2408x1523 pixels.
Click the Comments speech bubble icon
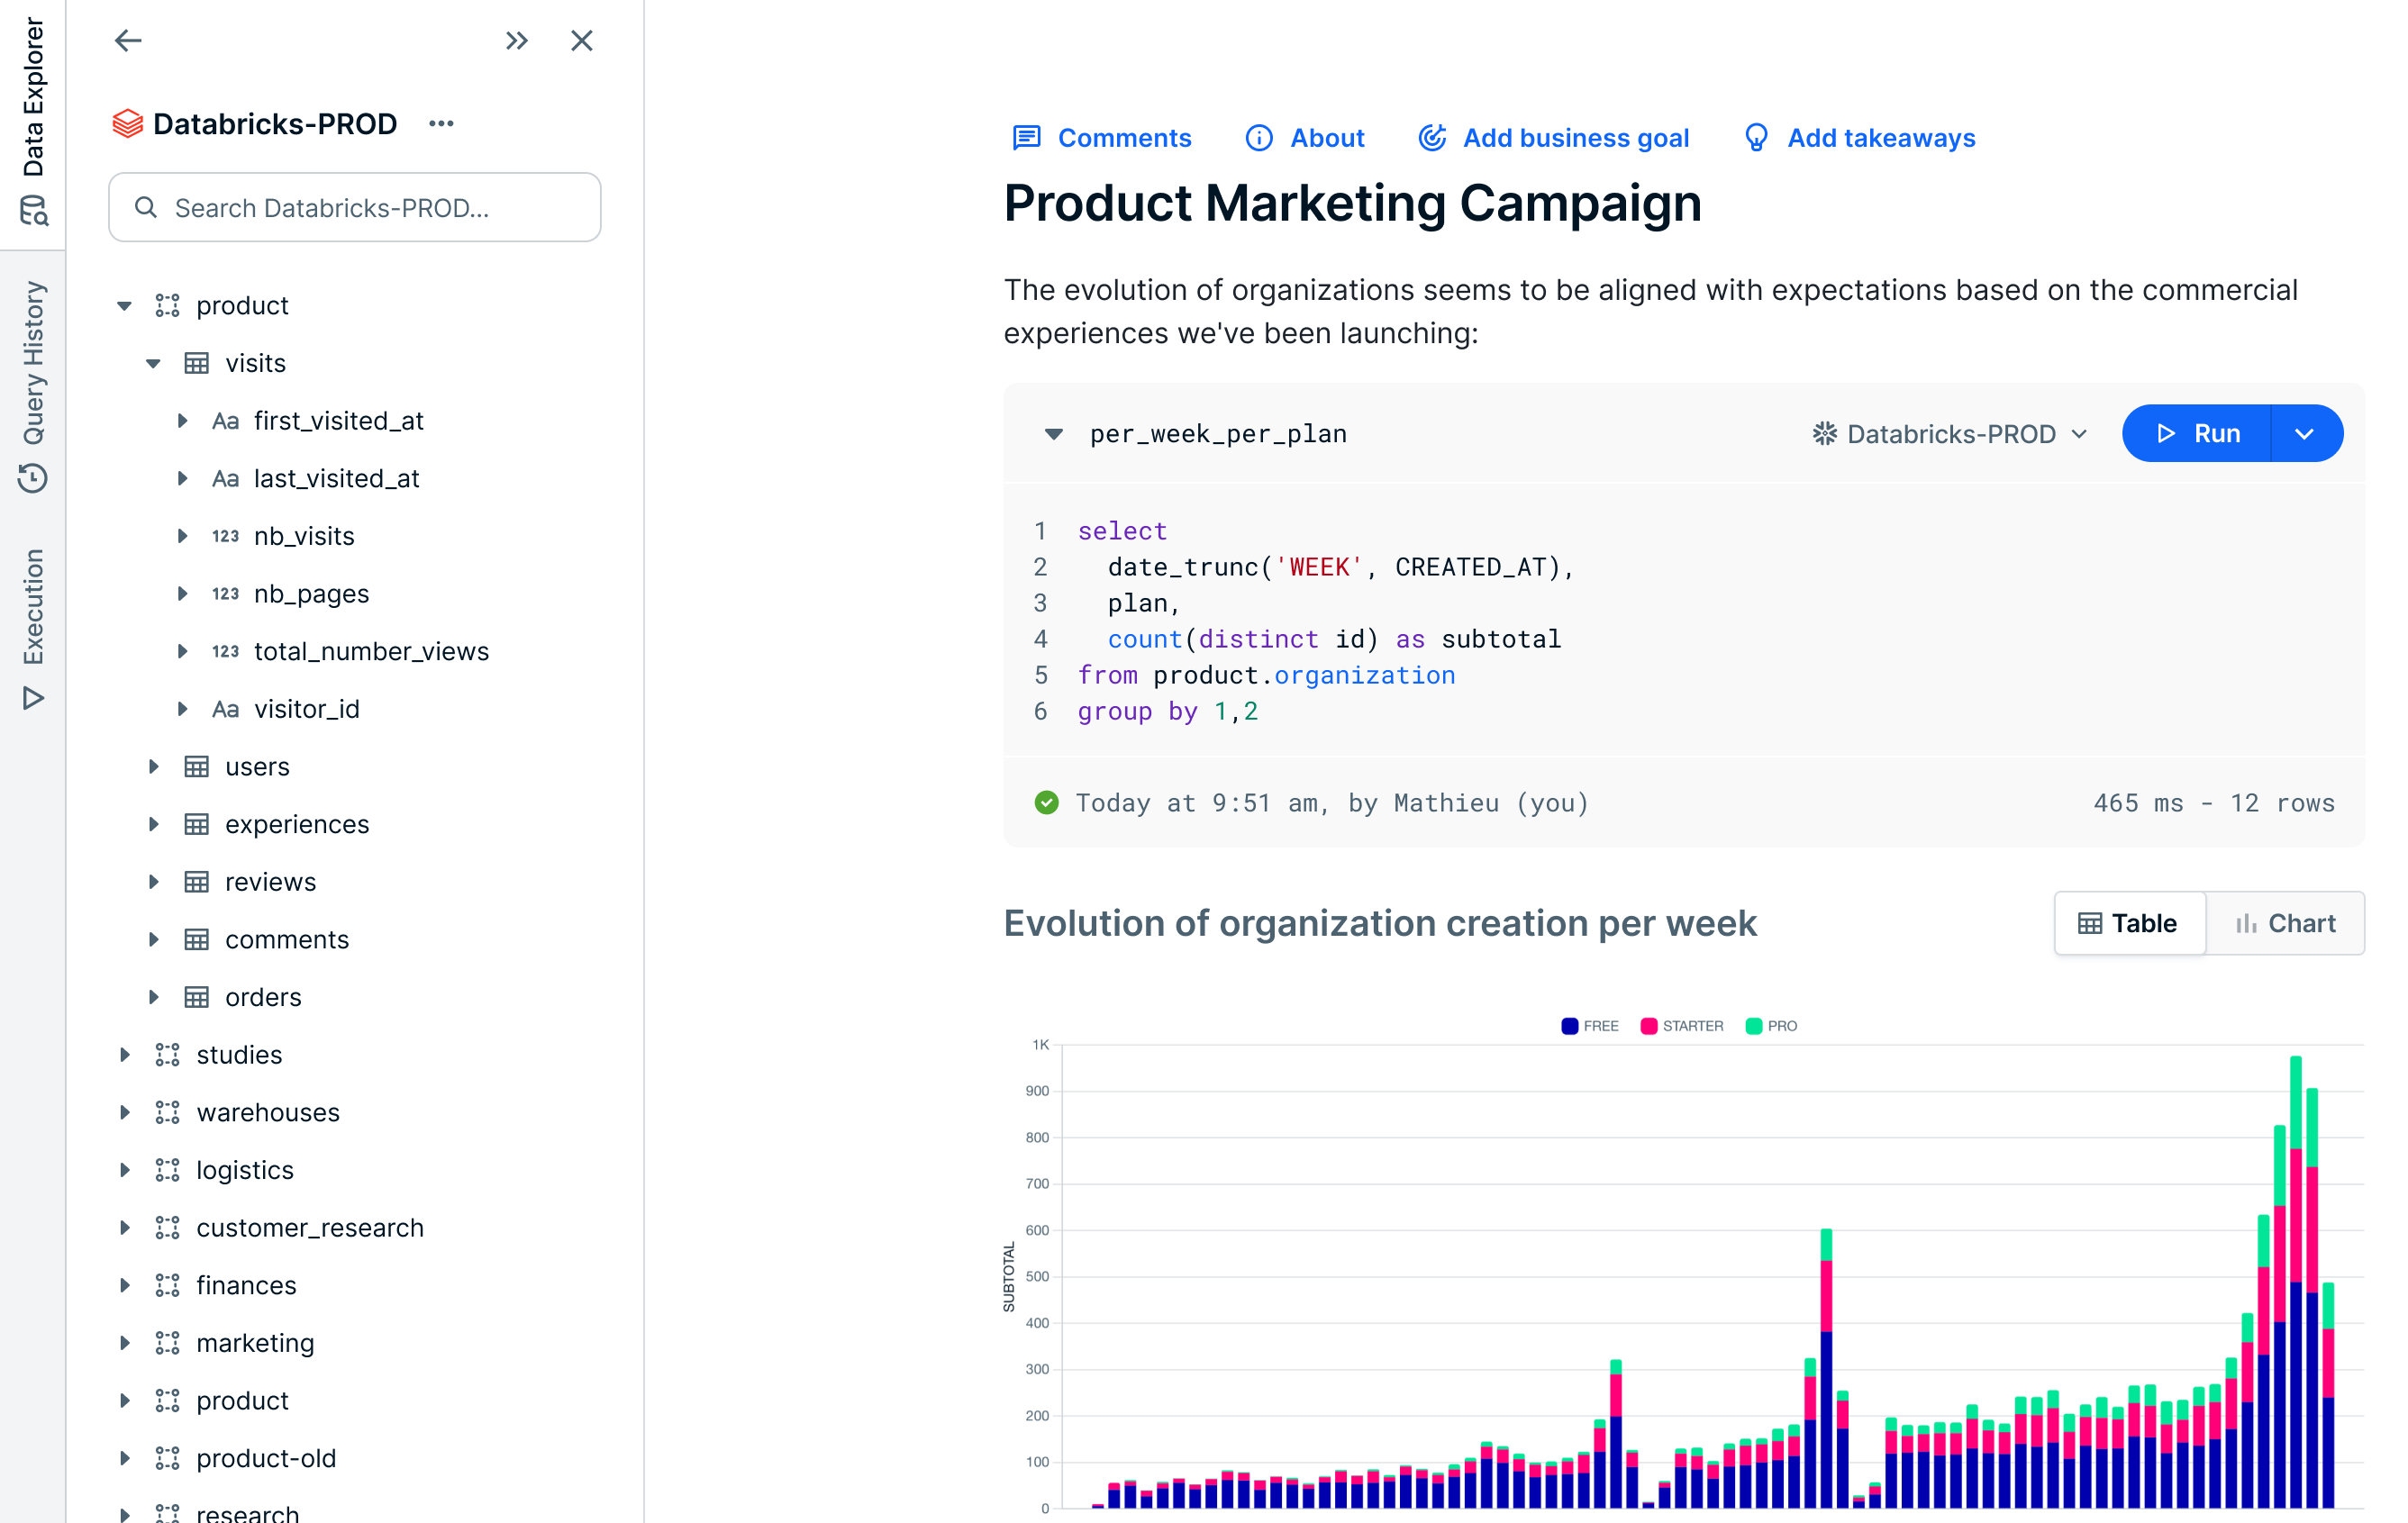click(1026, 138)
